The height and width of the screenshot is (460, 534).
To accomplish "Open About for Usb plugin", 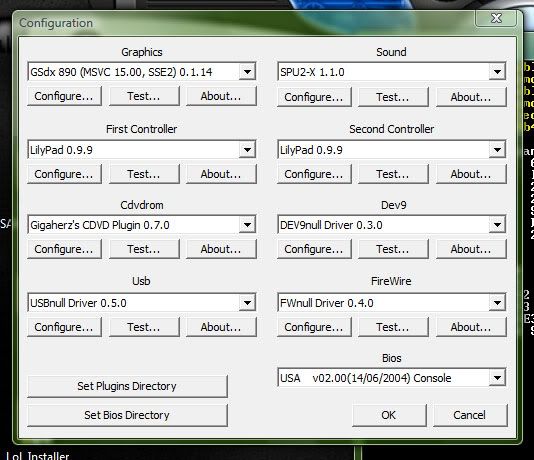I will pyautogui.click(x=221, y=327).
